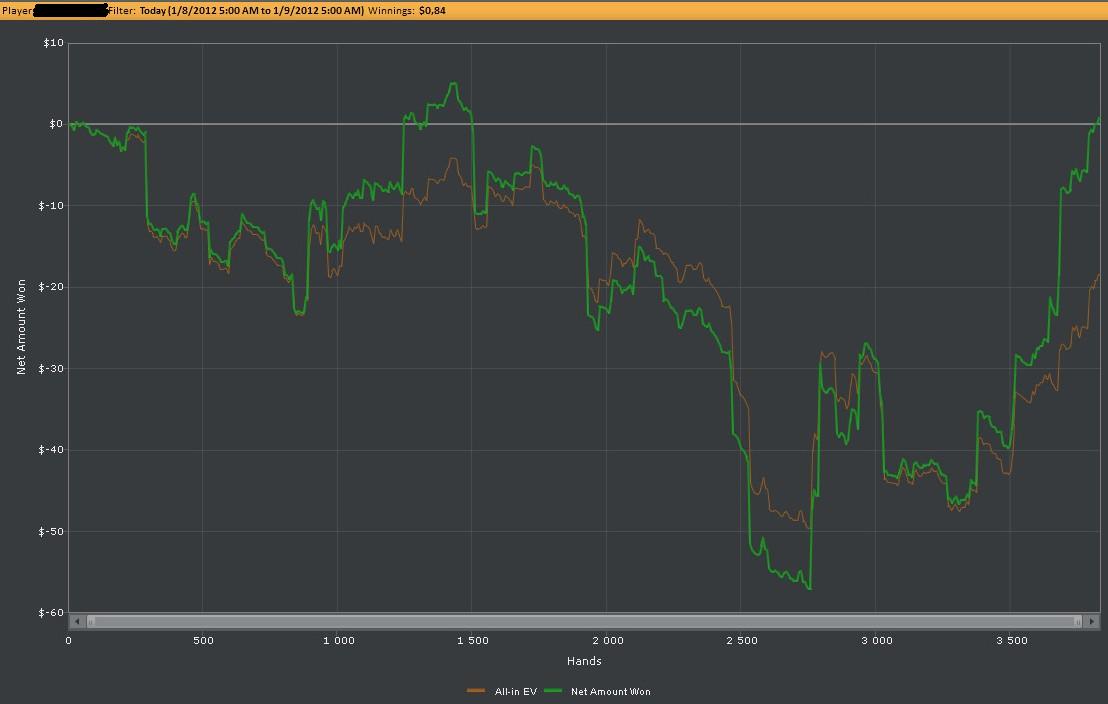Click the $-60 label on y-axis
The height and width of the screenshot is (704, 1108).
[x=50, y=612]
